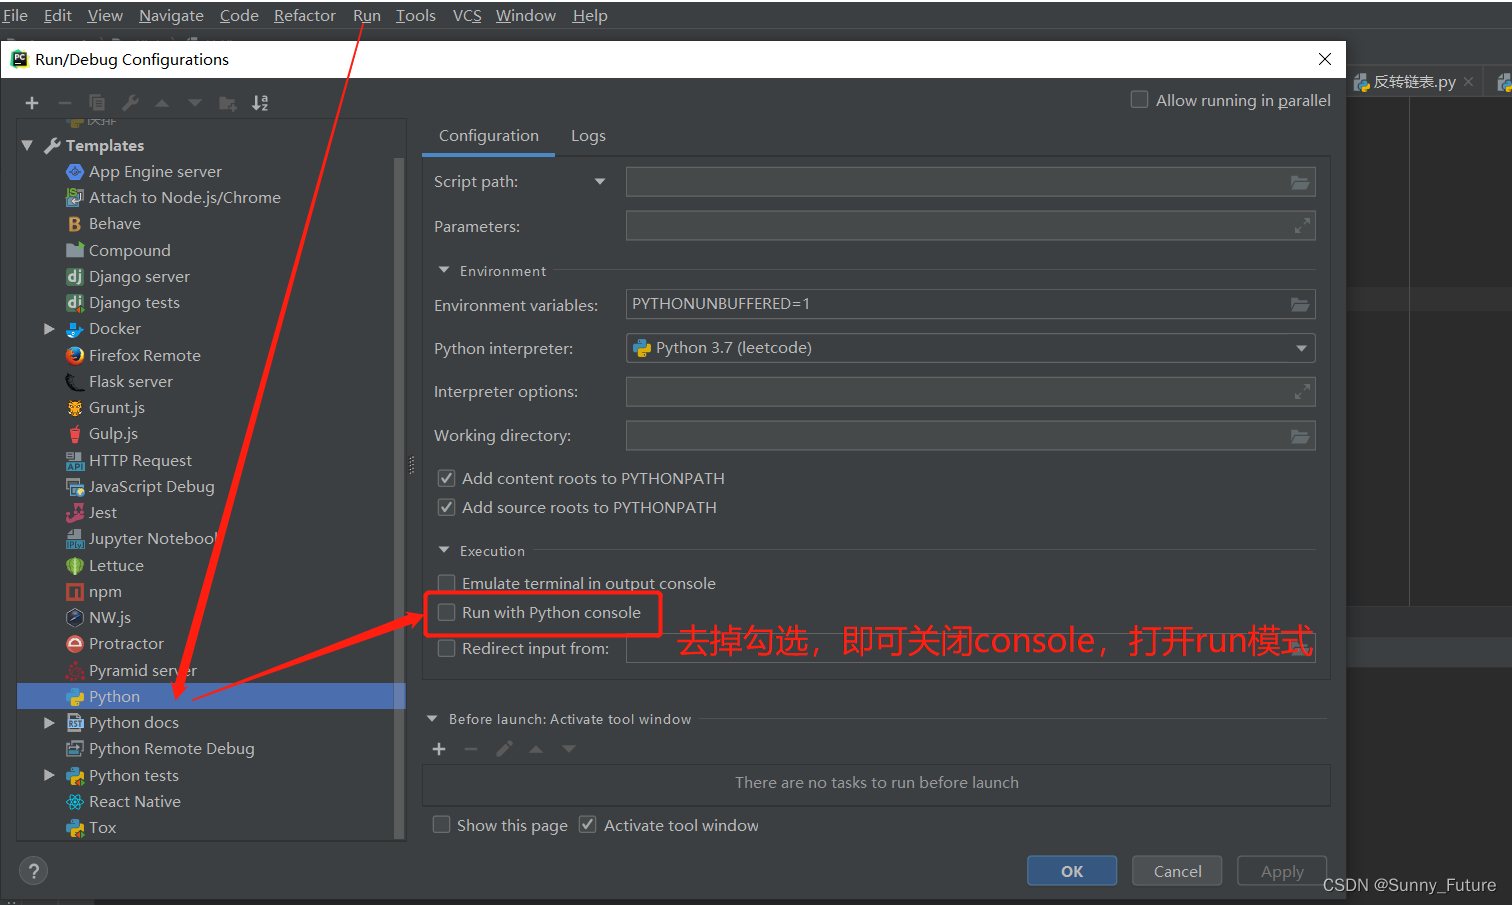This screenshot has height=905, width=1512.
Task: Enable Allow running in parallel
Action: click(1139, 100)
